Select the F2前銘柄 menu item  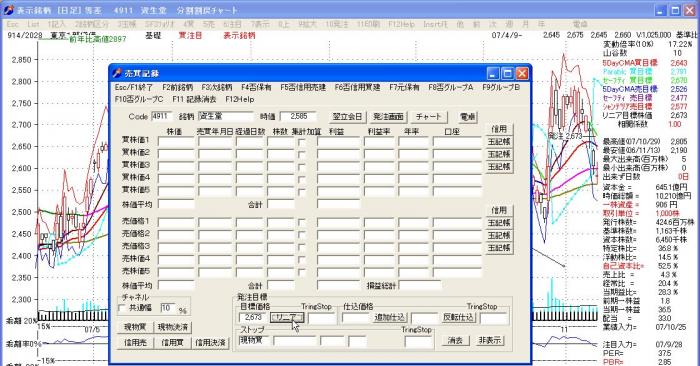point(177,87)
